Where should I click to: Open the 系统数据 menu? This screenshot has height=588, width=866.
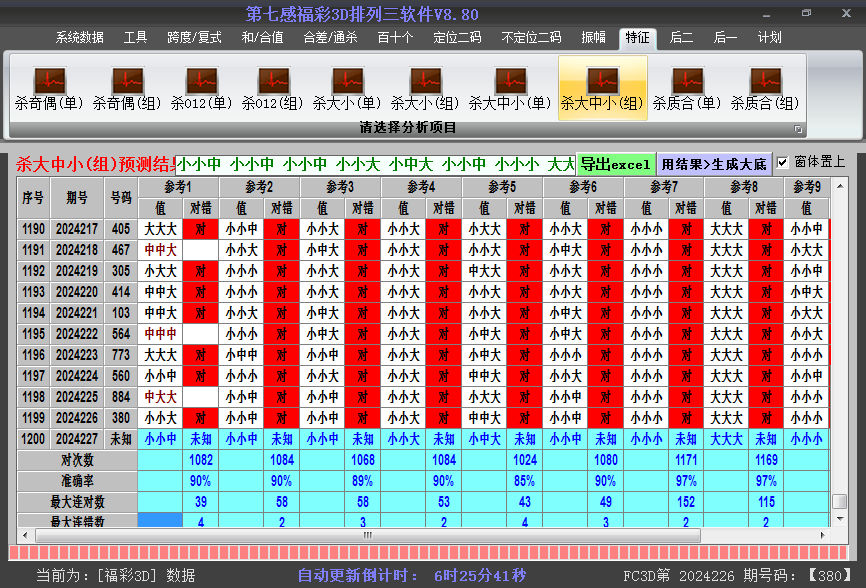pos(79,37)
